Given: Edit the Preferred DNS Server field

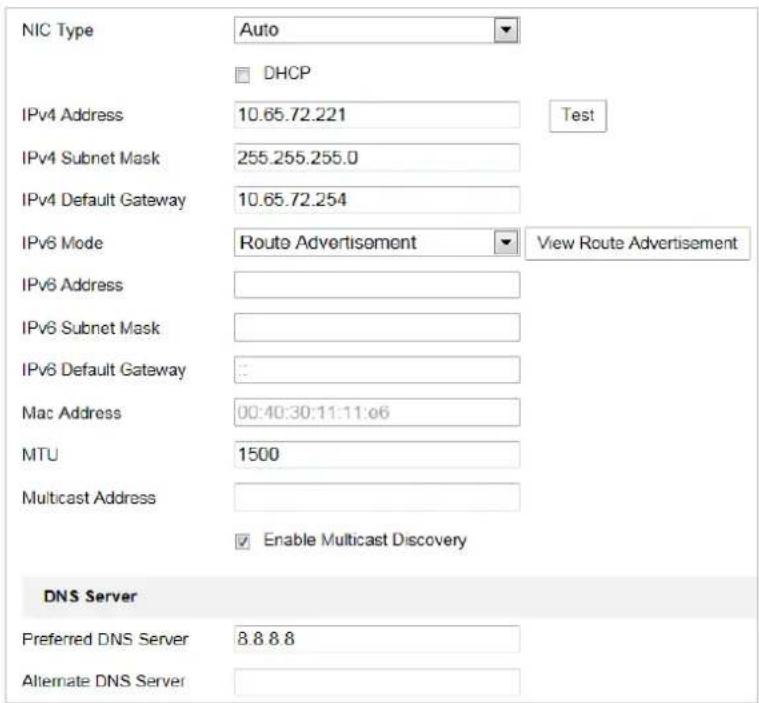Looking at the screenshot, I should pos(377,639).
